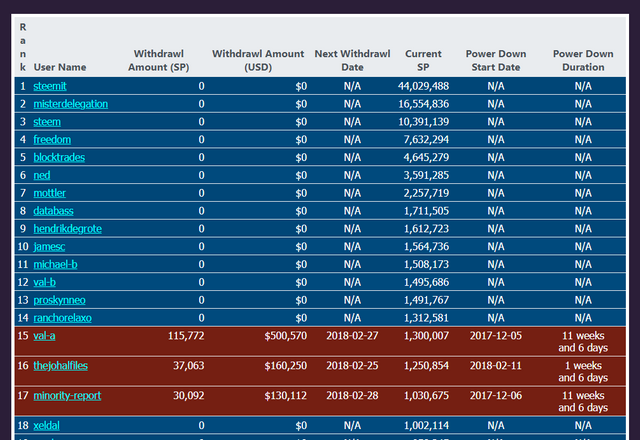Select the 16,554,836 Current SP value

[424, 104]
